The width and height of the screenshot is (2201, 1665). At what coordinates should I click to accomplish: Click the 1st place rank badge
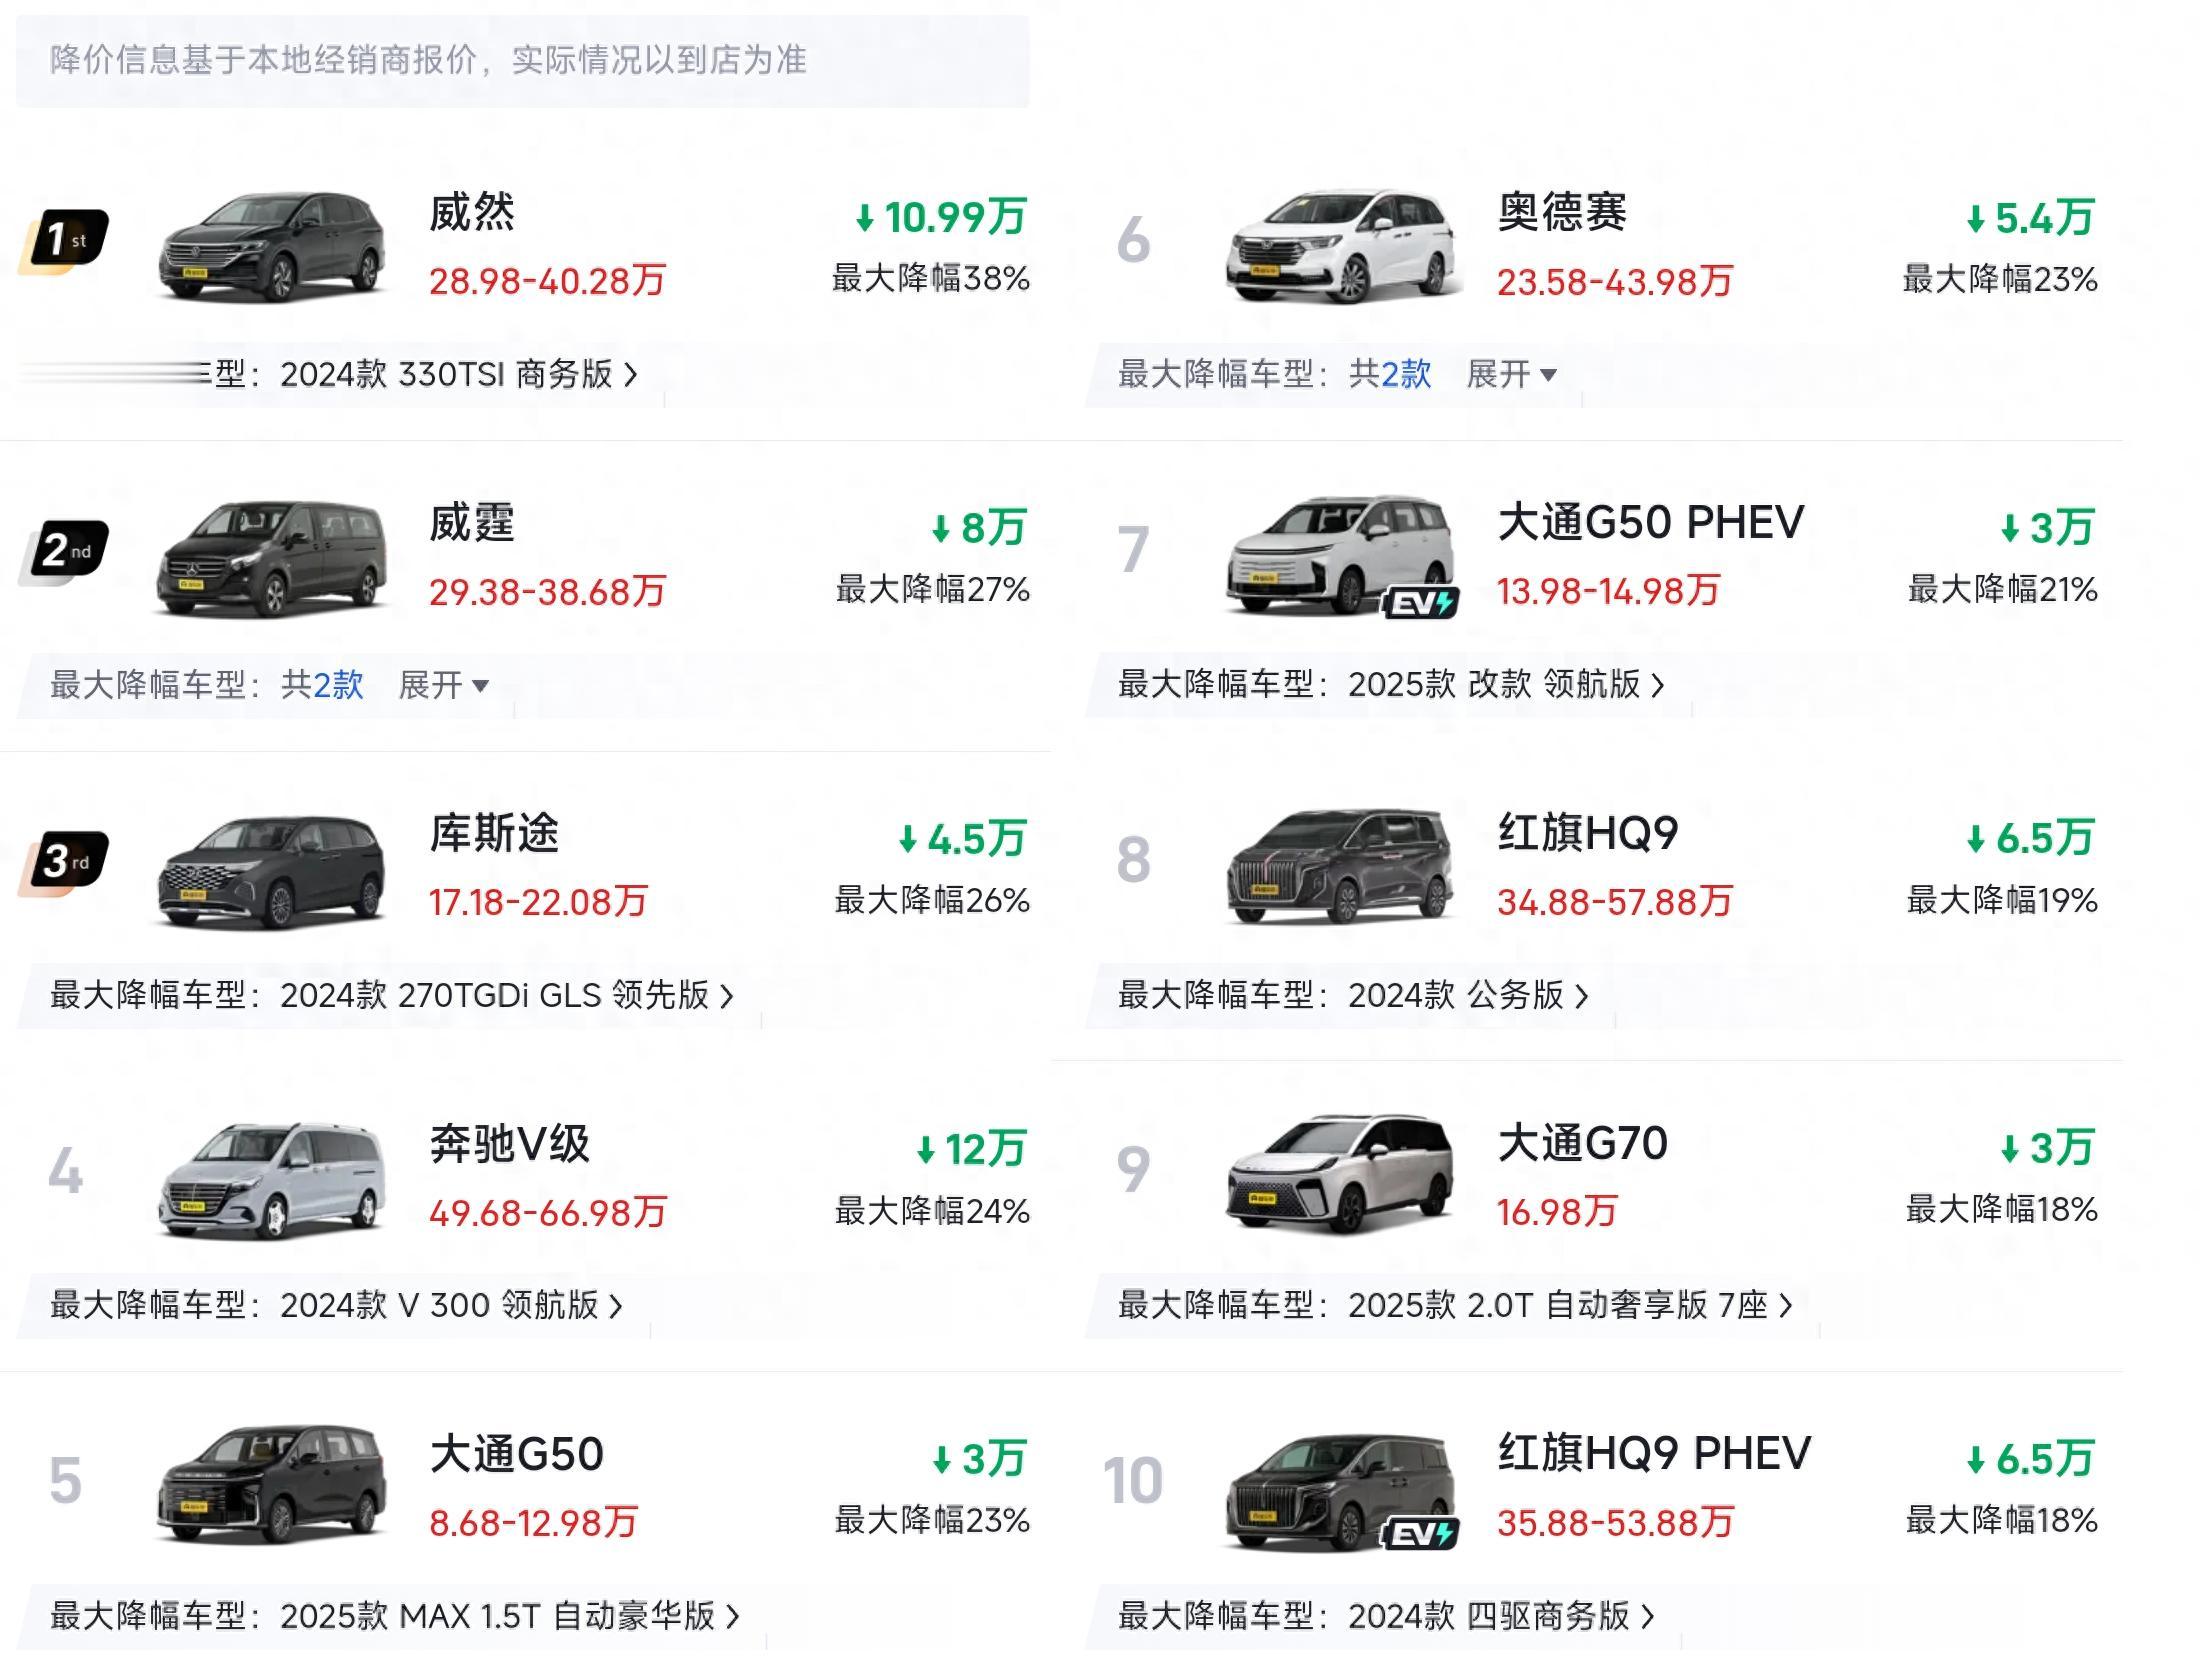(x=65, y=239)
